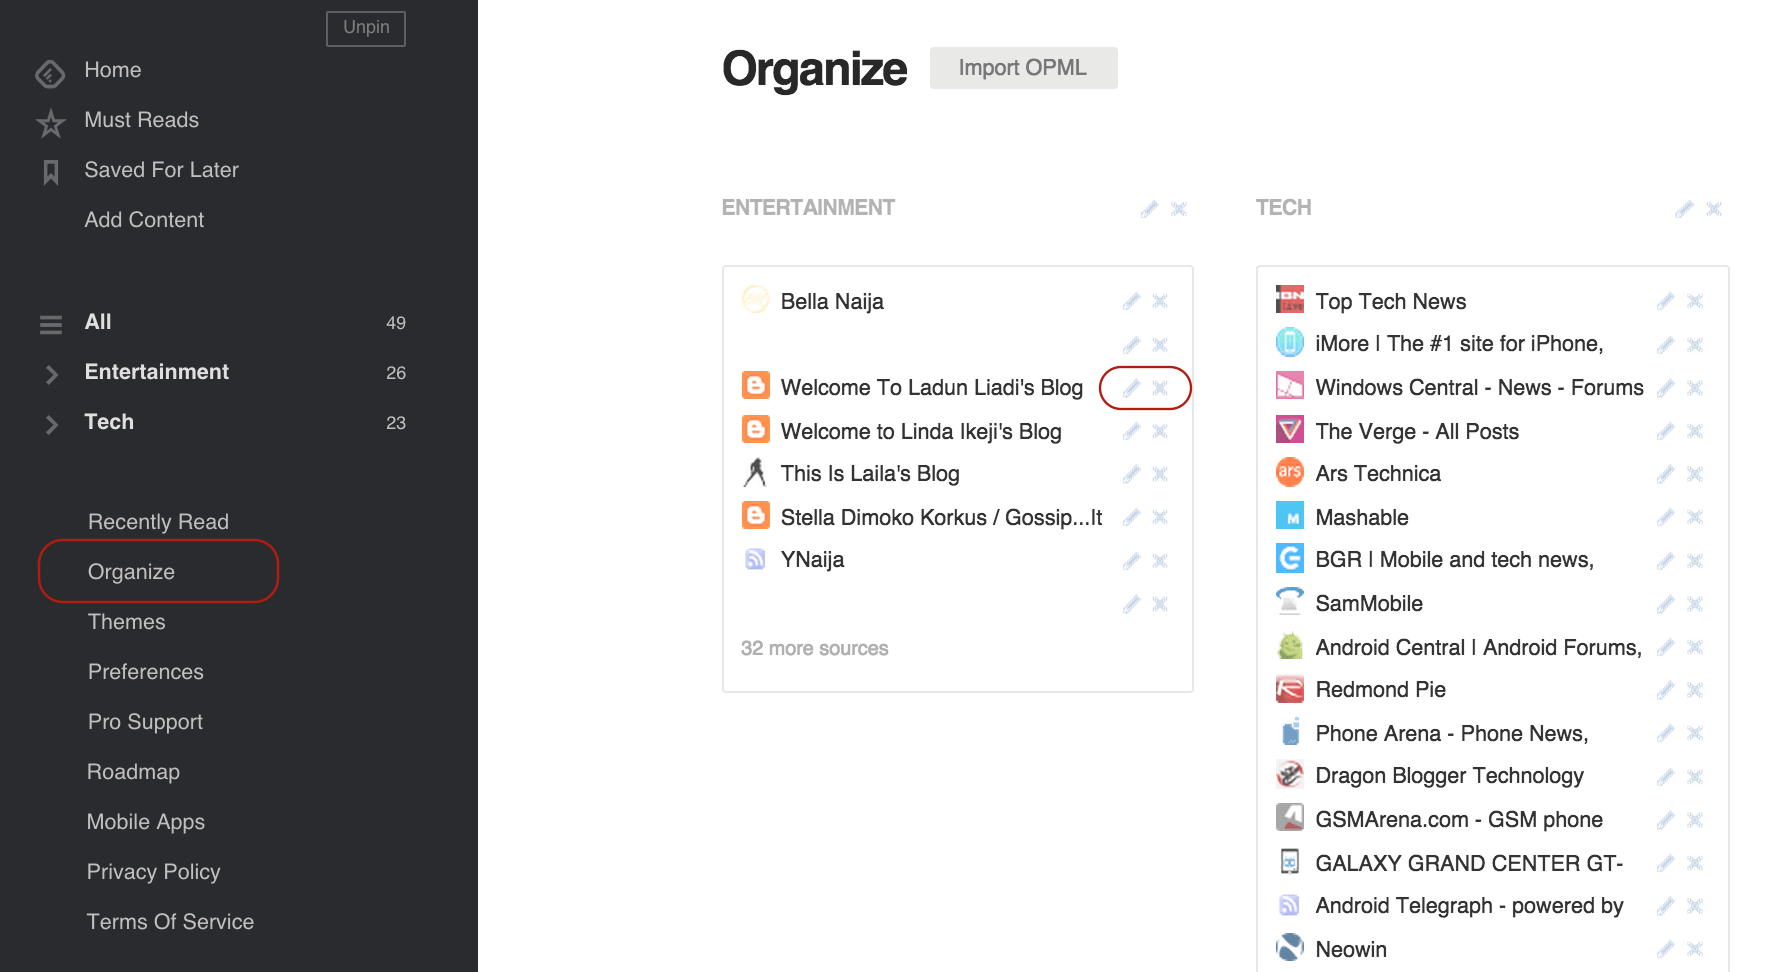Remove Ars Technica feed with X icon
1766x972 pixels.
click(x=1695, y=474)
